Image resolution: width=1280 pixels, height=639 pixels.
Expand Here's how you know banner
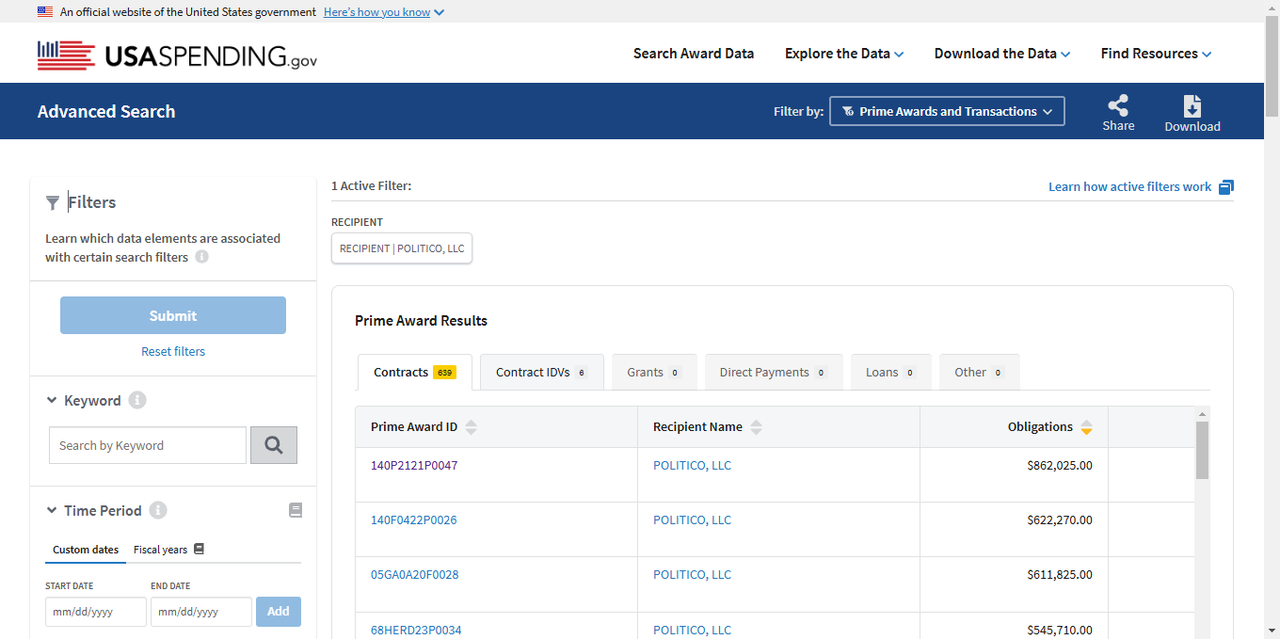384,12
